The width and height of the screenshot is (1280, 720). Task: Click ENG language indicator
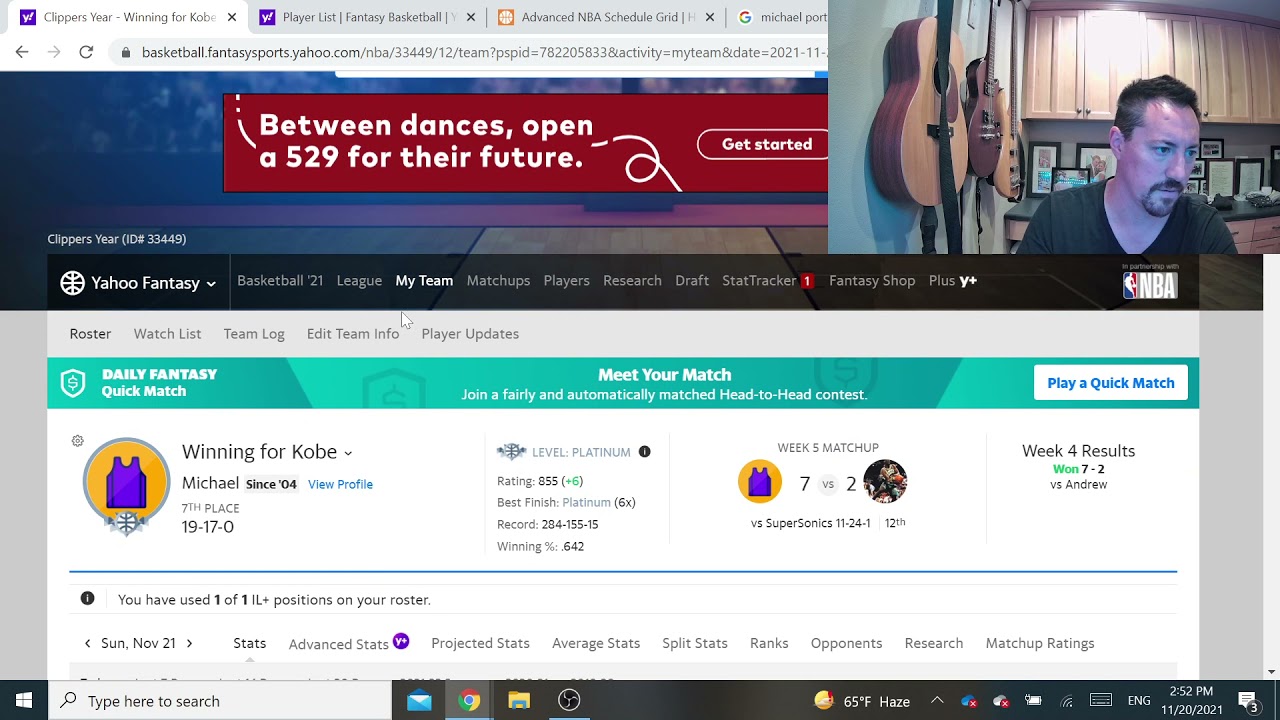[x=1138, y=701]
